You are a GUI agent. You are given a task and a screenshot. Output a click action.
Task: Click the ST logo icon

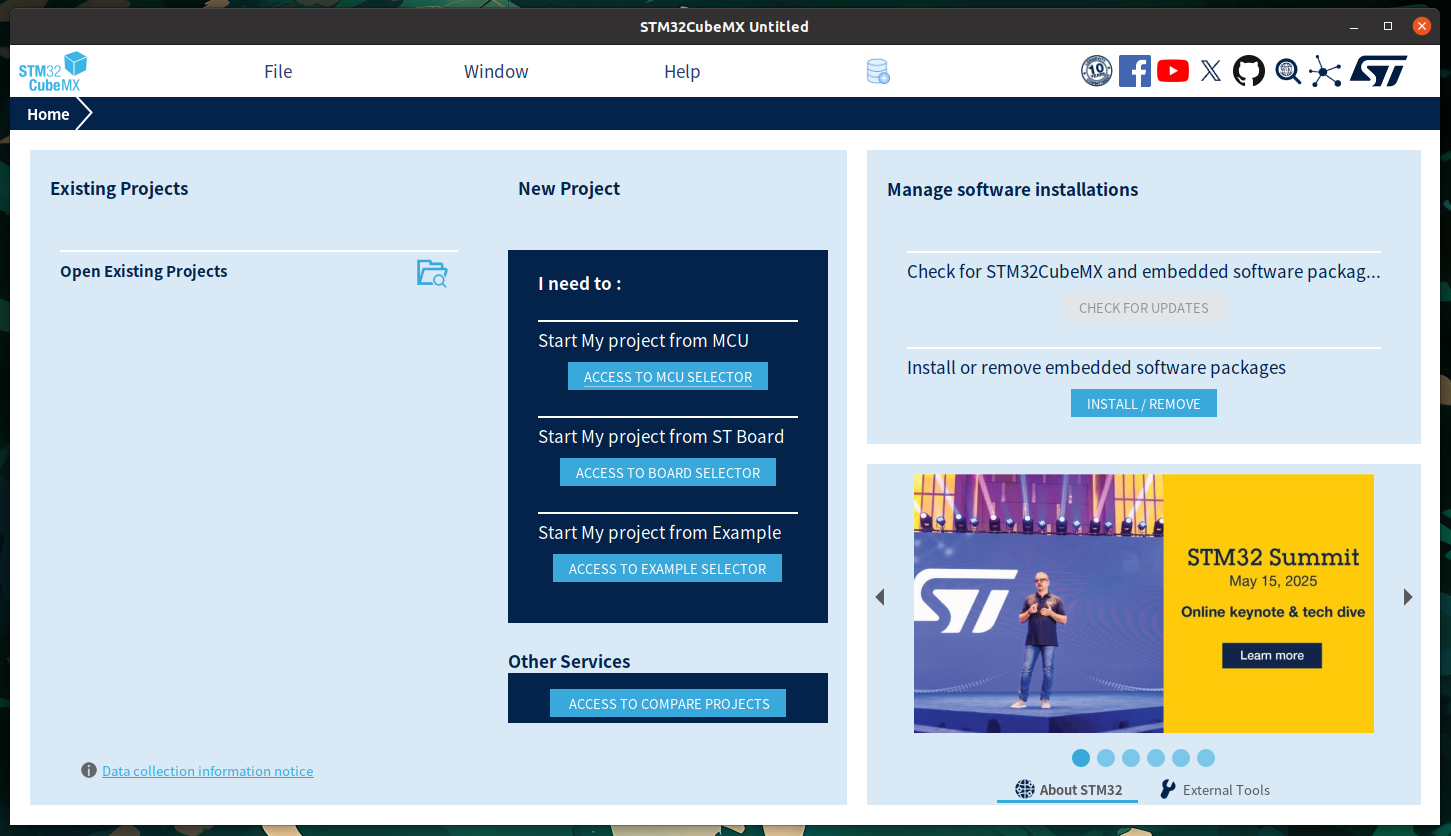[1379, 71]
